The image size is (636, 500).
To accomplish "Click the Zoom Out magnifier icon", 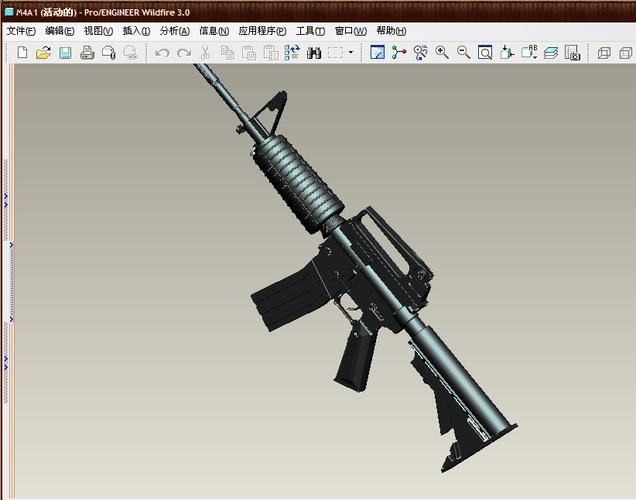I will [464, 53].
